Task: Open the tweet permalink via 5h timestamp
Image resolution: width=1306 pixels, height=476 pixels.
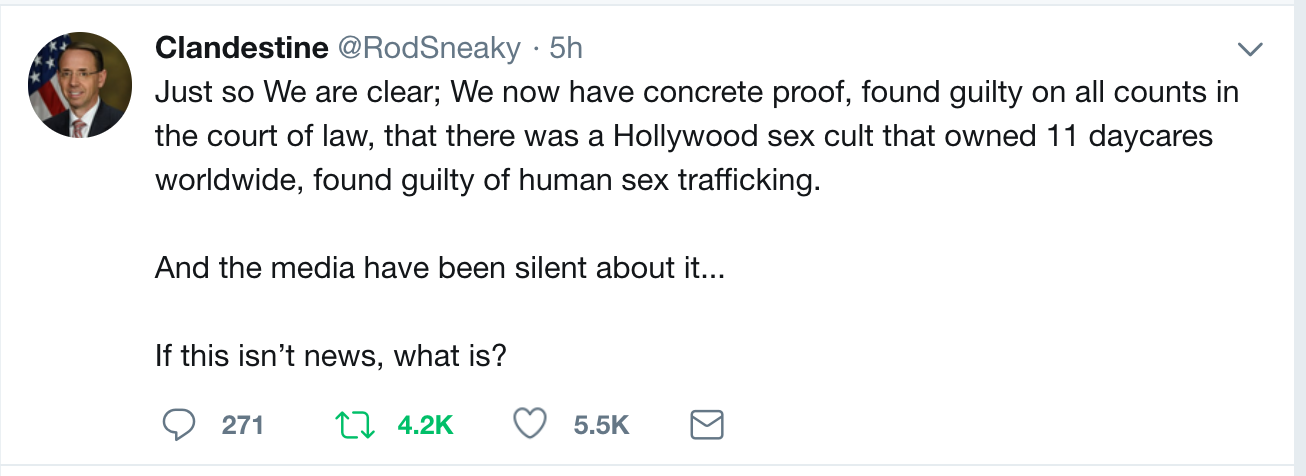Action: [566, 47]
